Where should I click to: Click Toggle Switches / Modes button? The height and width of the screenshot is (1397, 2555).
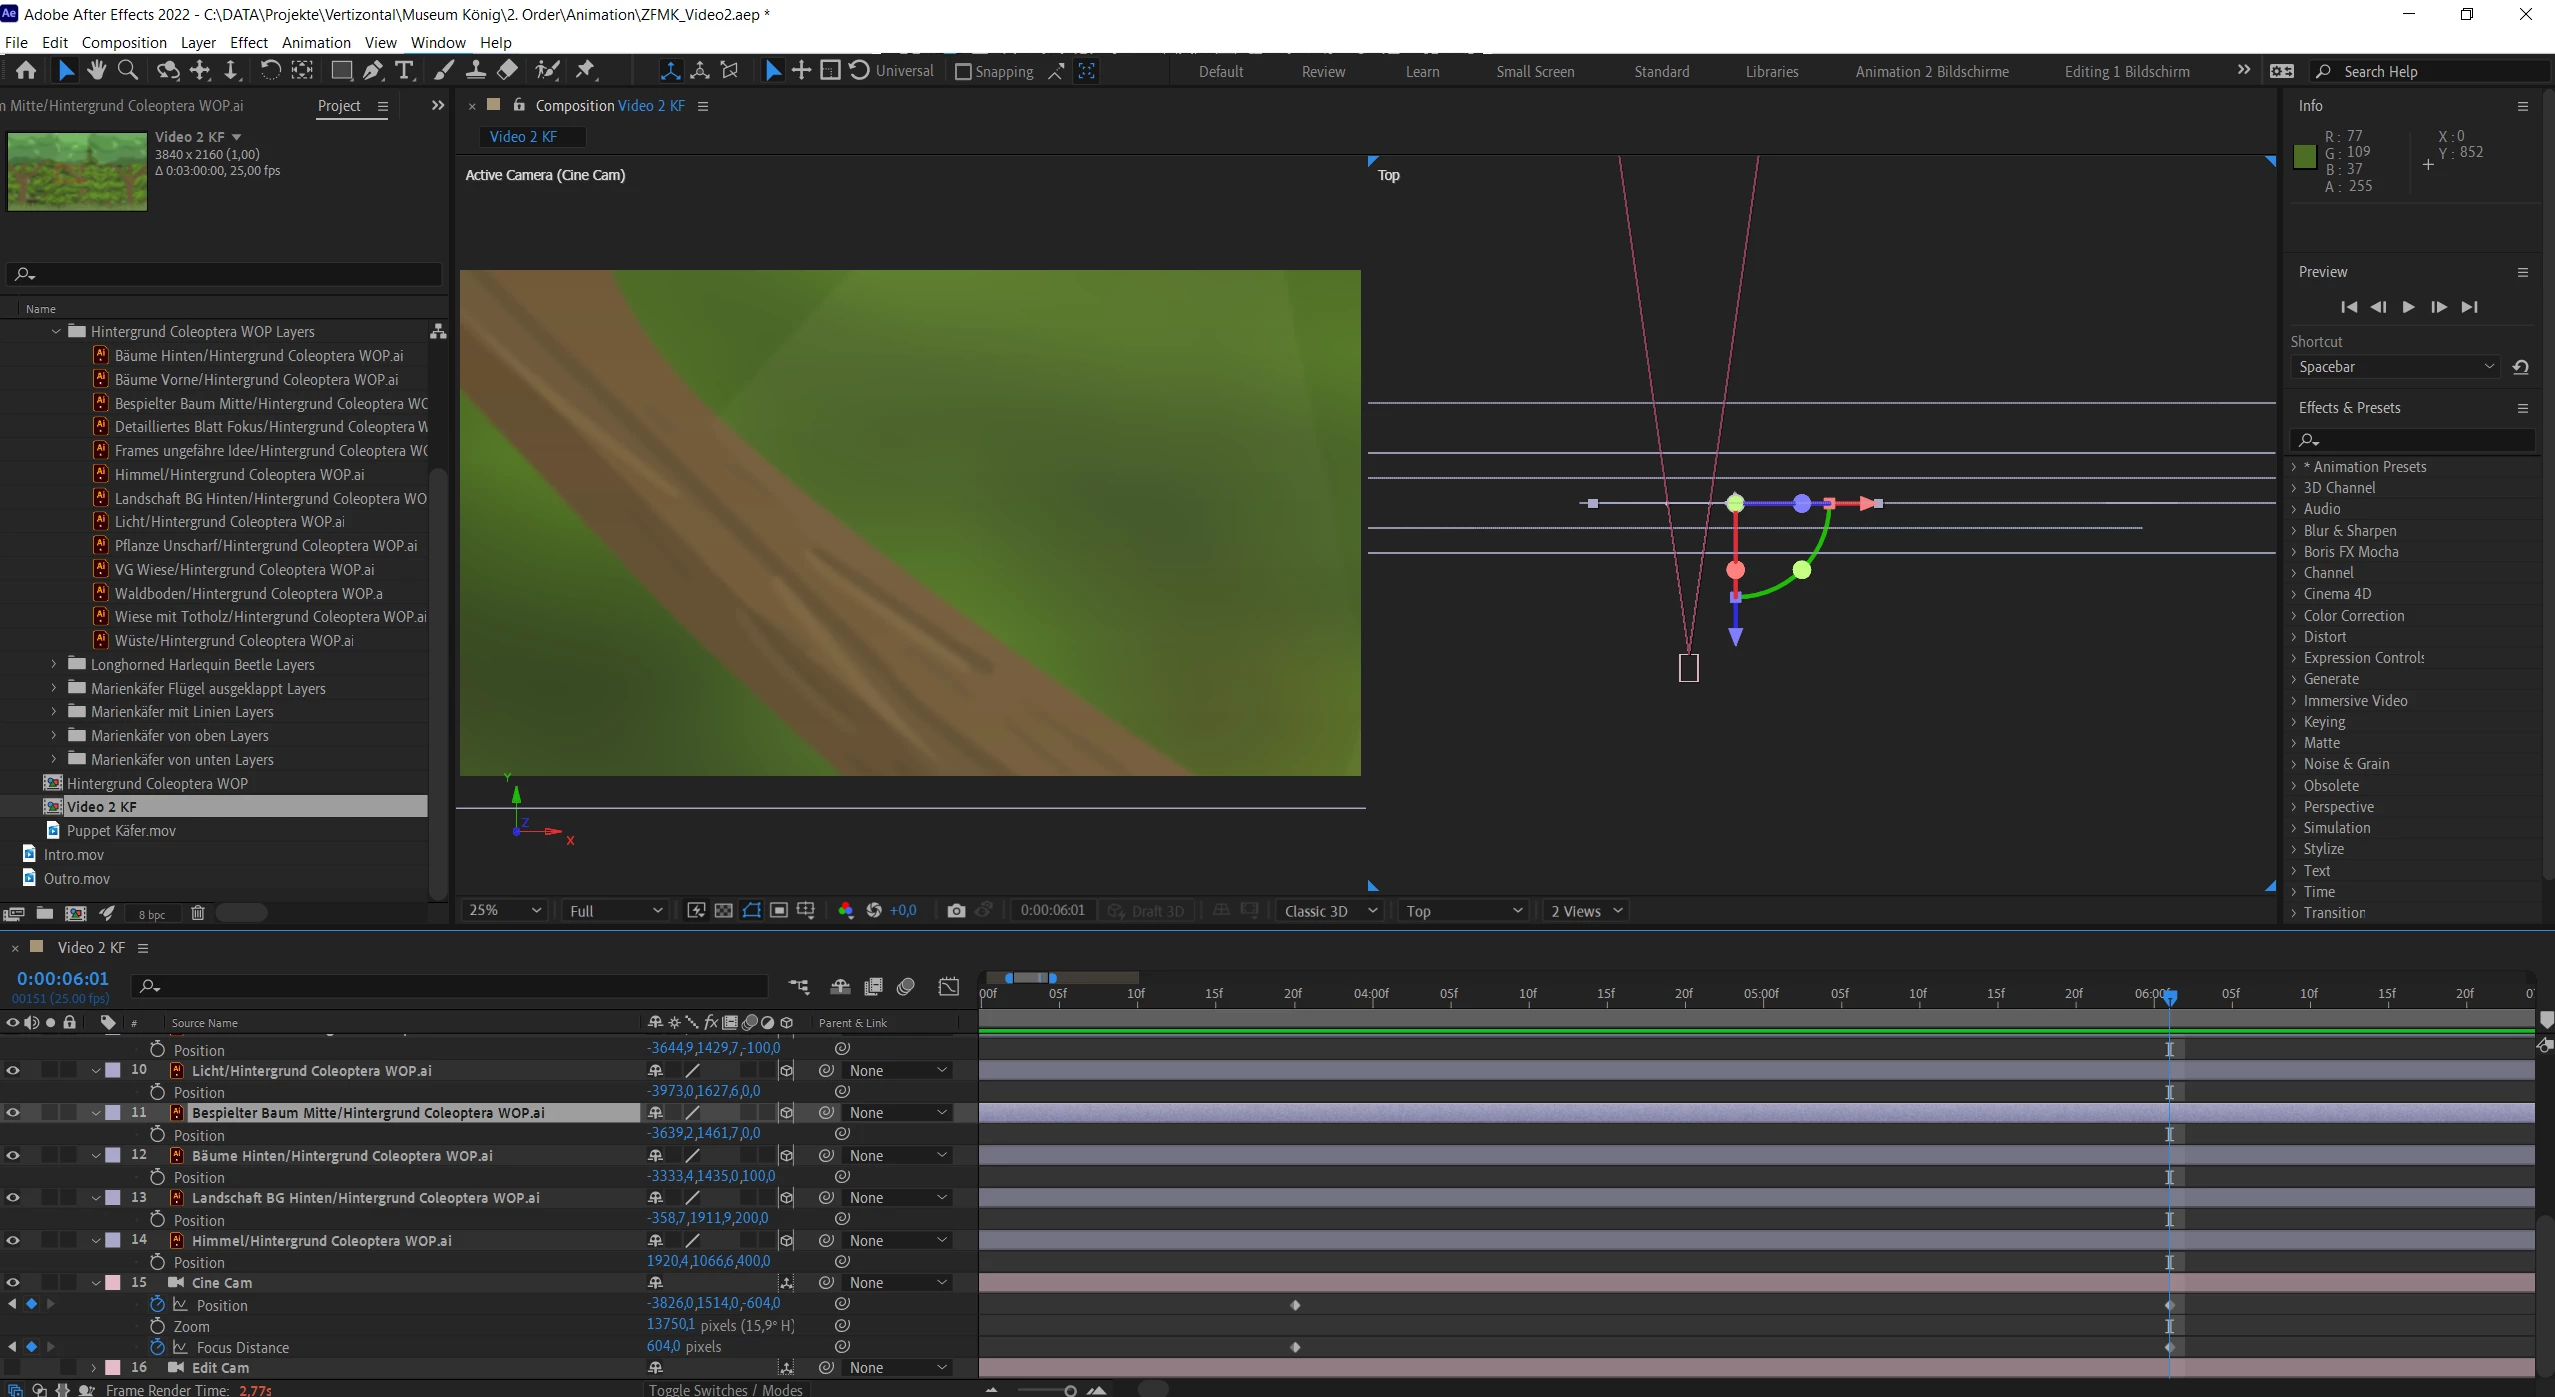725,1389
